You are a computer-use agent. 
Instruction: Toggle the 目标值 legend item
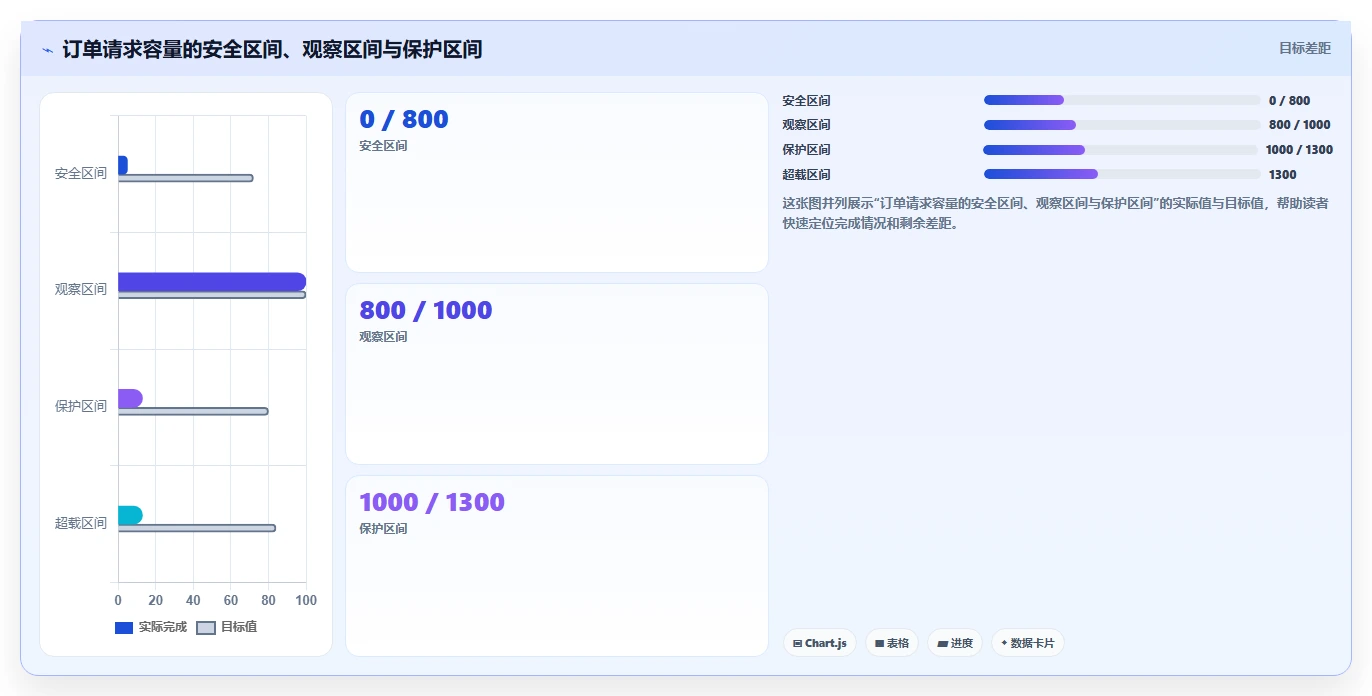[227, 627]
